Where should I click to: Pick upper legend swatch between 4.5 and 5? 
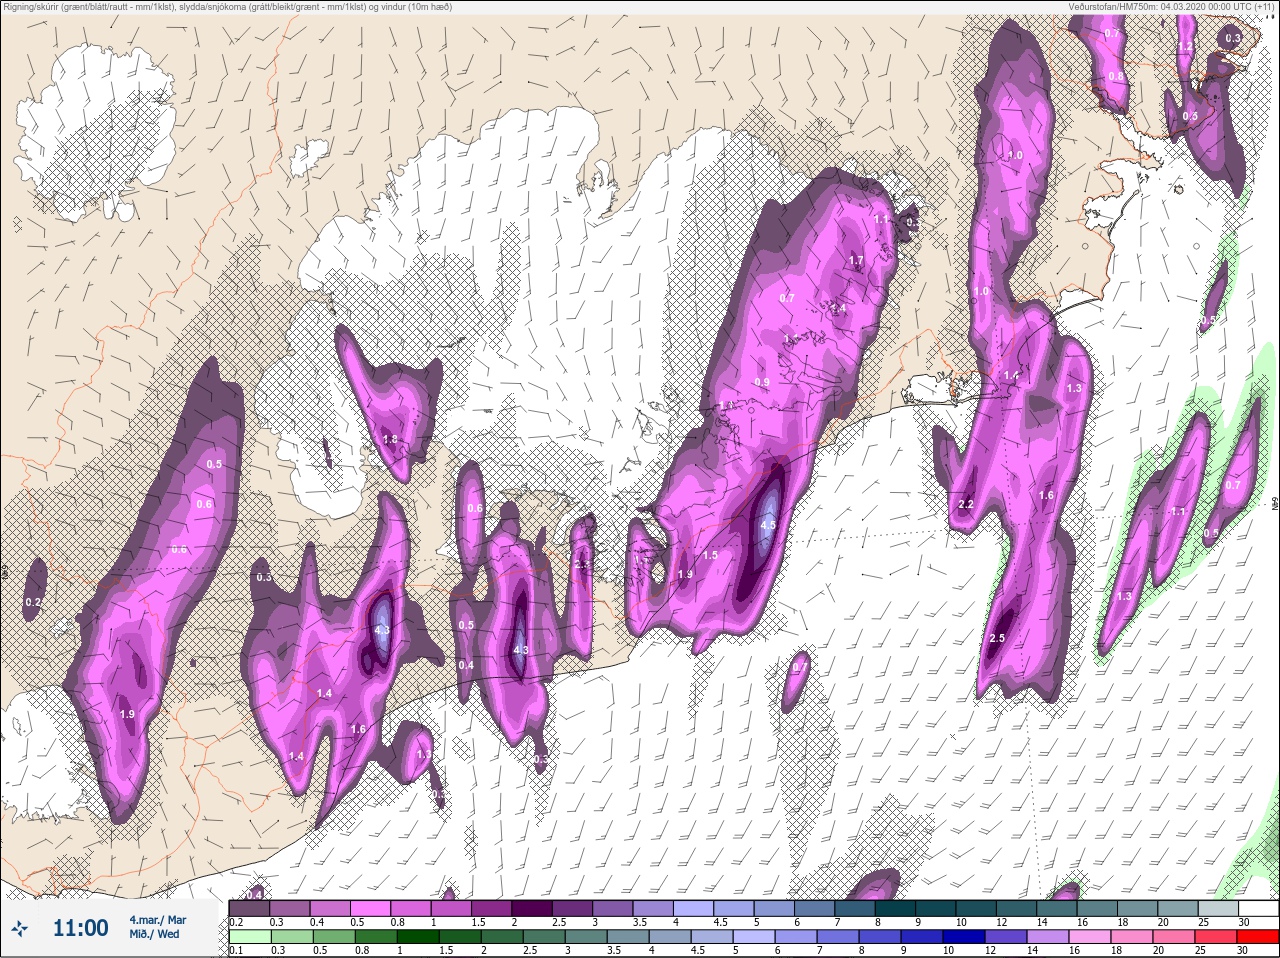[x=734, y=909]
